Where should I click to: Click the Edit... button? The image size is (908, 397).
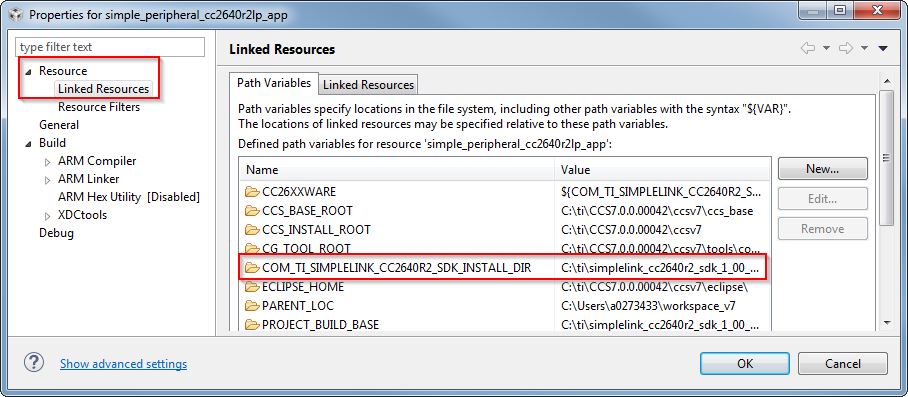pyautogui.click(x=822, y=198)
